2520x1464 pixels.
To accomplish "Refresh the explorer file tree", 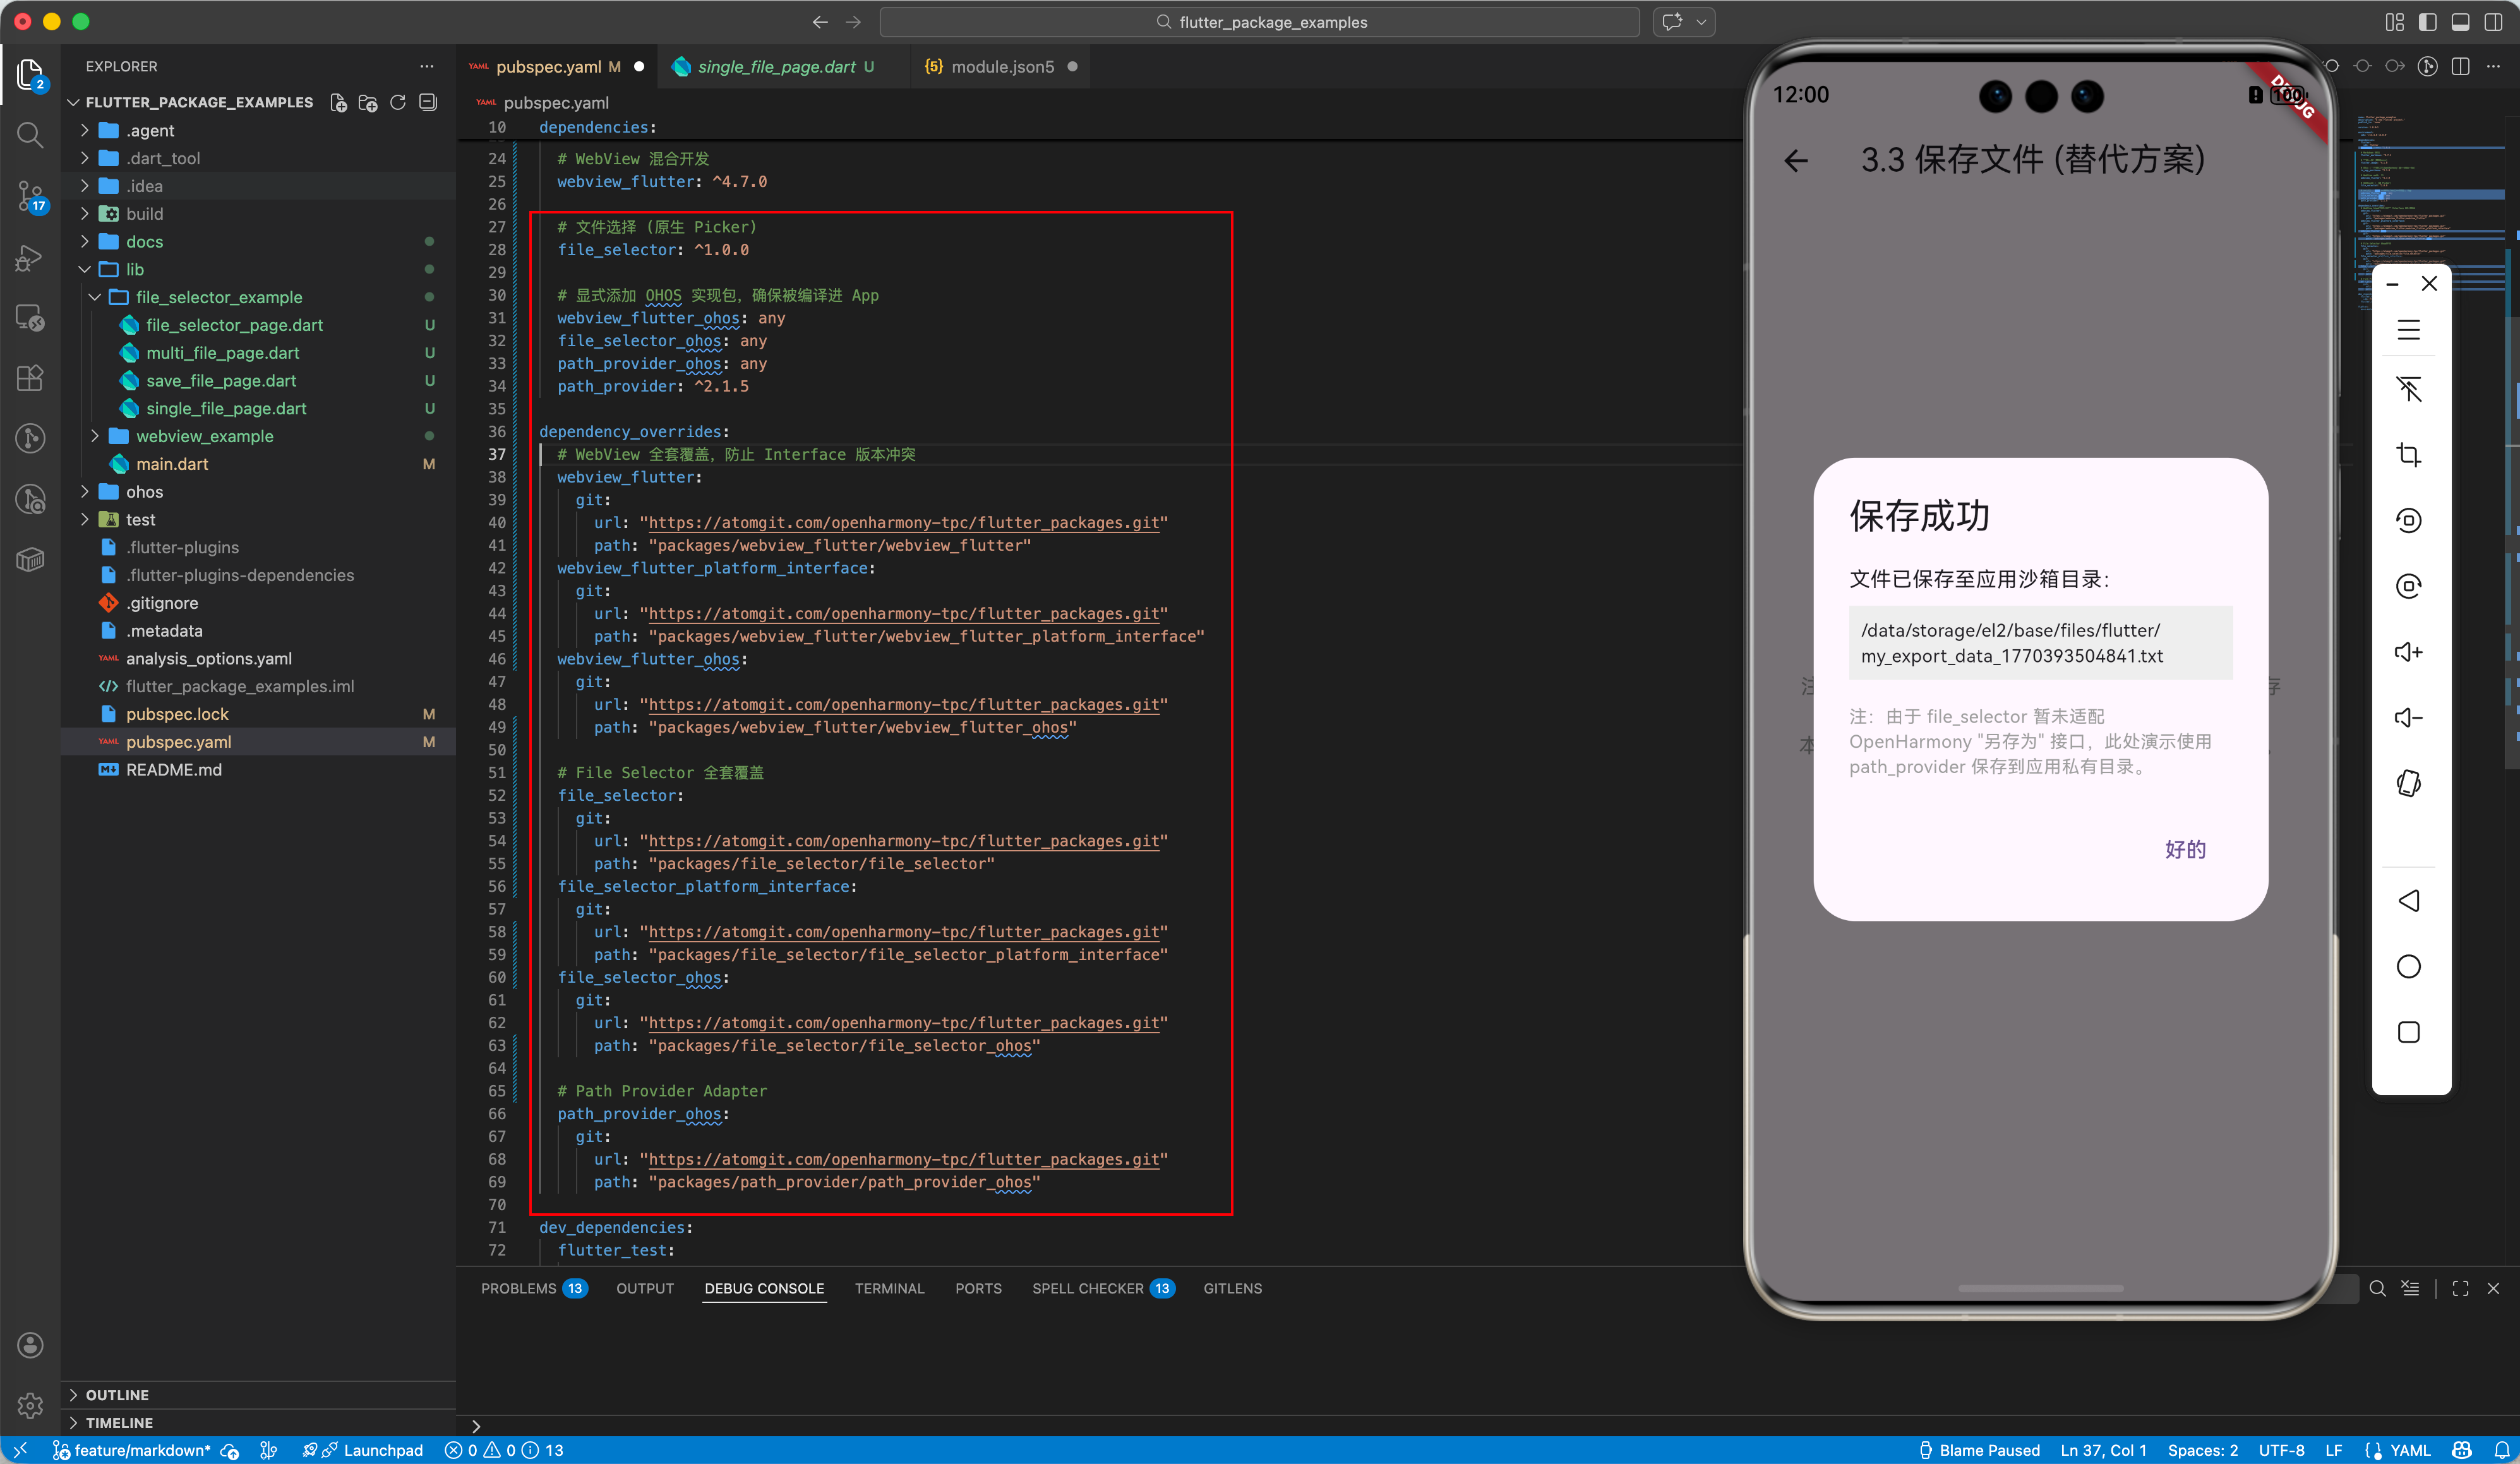I will pyautogui.click(x=398, y=103).
